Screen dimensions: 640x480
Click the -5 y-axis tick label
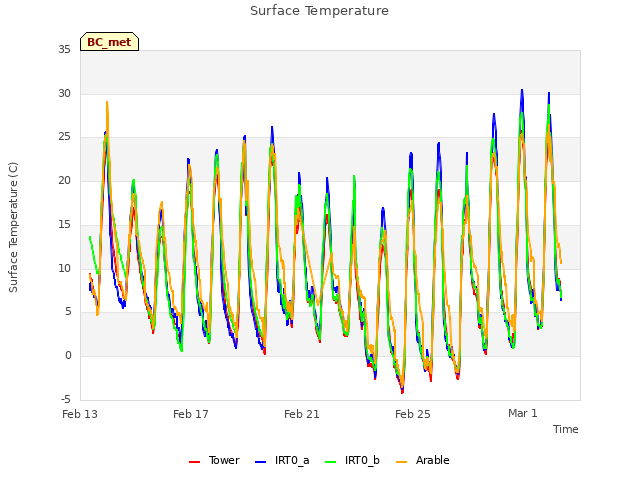[x=66, y=399]
